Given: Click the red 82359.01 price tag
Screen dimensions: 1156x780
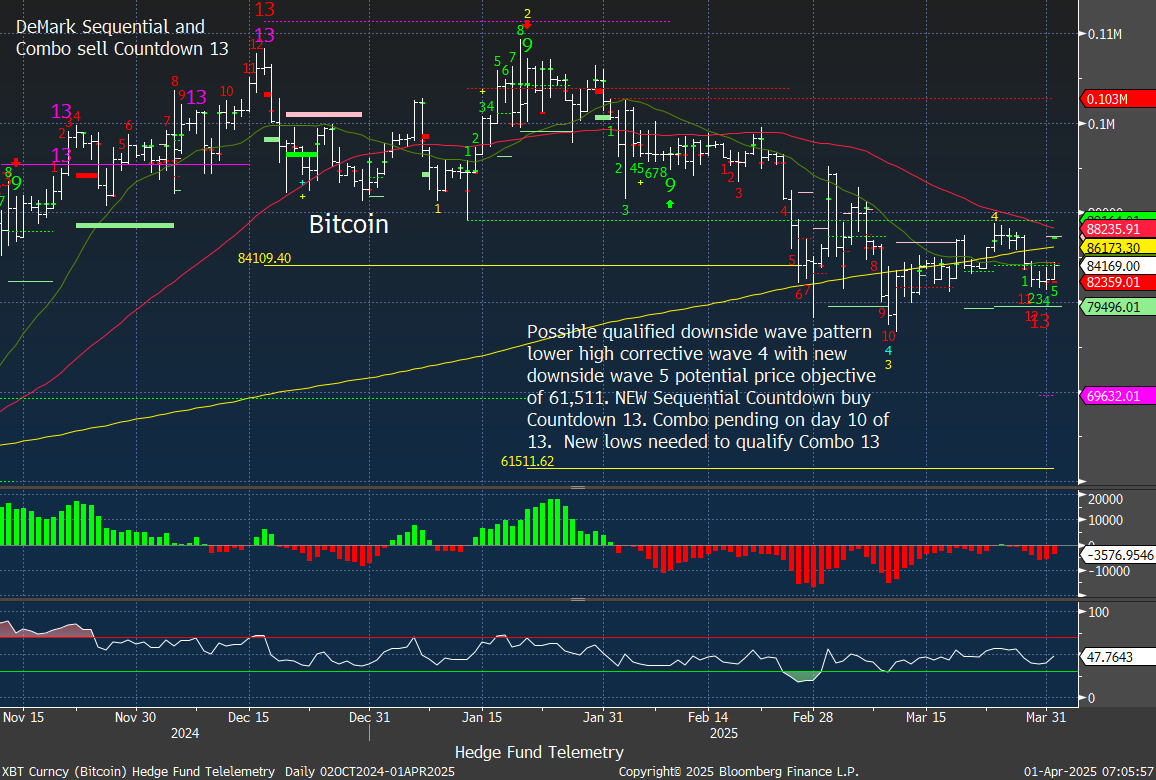Looking at the screenshot, I should point(1118,282).
